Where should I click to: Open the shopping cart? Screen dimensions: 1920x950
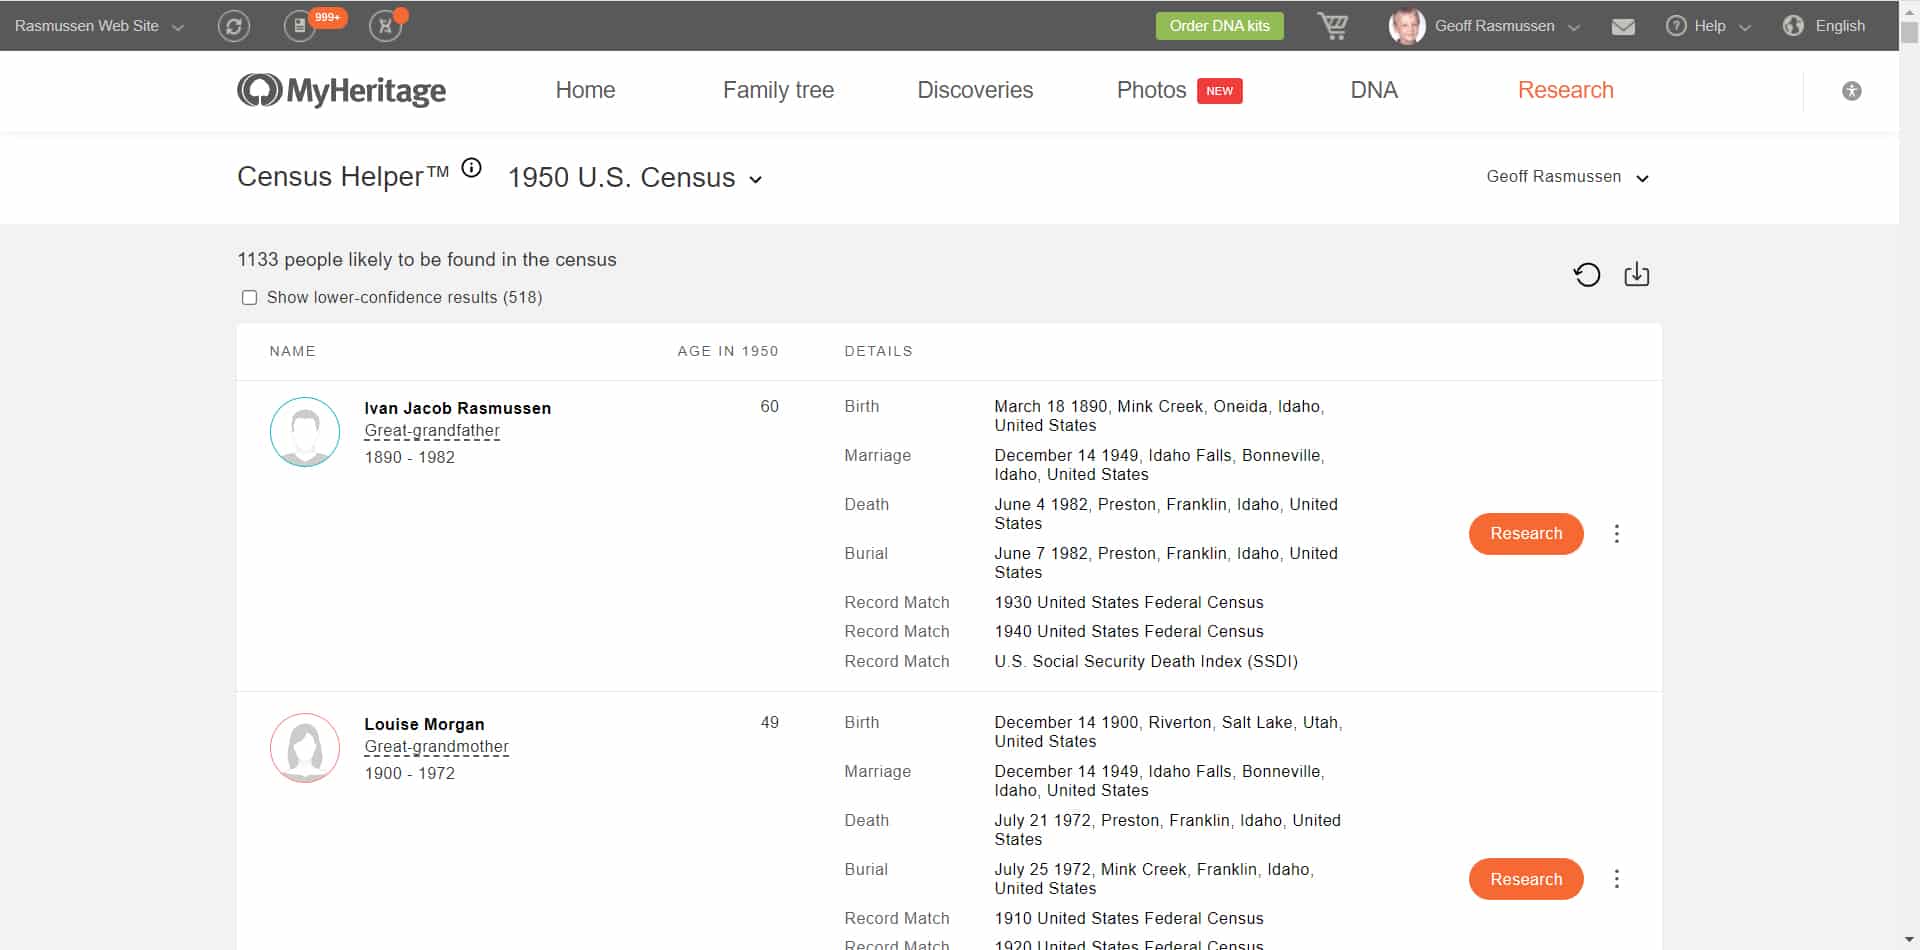point(1332,26)
